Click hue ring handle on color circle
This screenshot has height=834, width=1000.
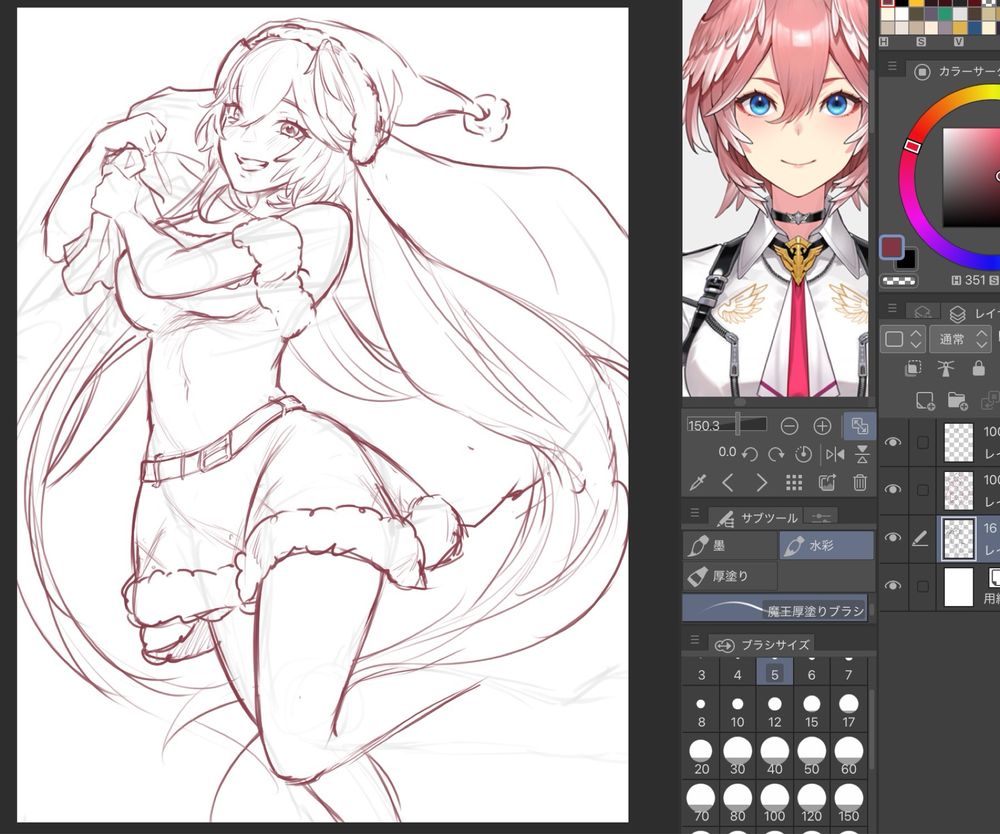(x=913, y=146)
